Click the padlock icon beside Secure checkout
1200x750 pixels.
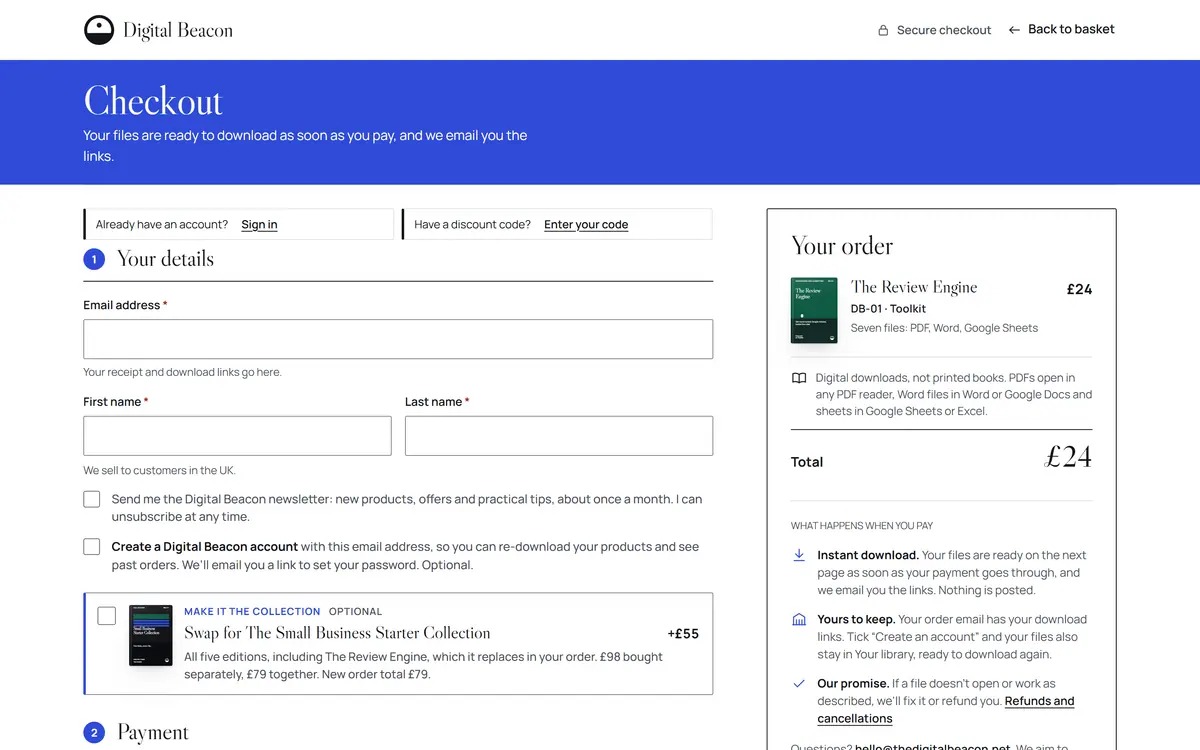pos(883,30)
